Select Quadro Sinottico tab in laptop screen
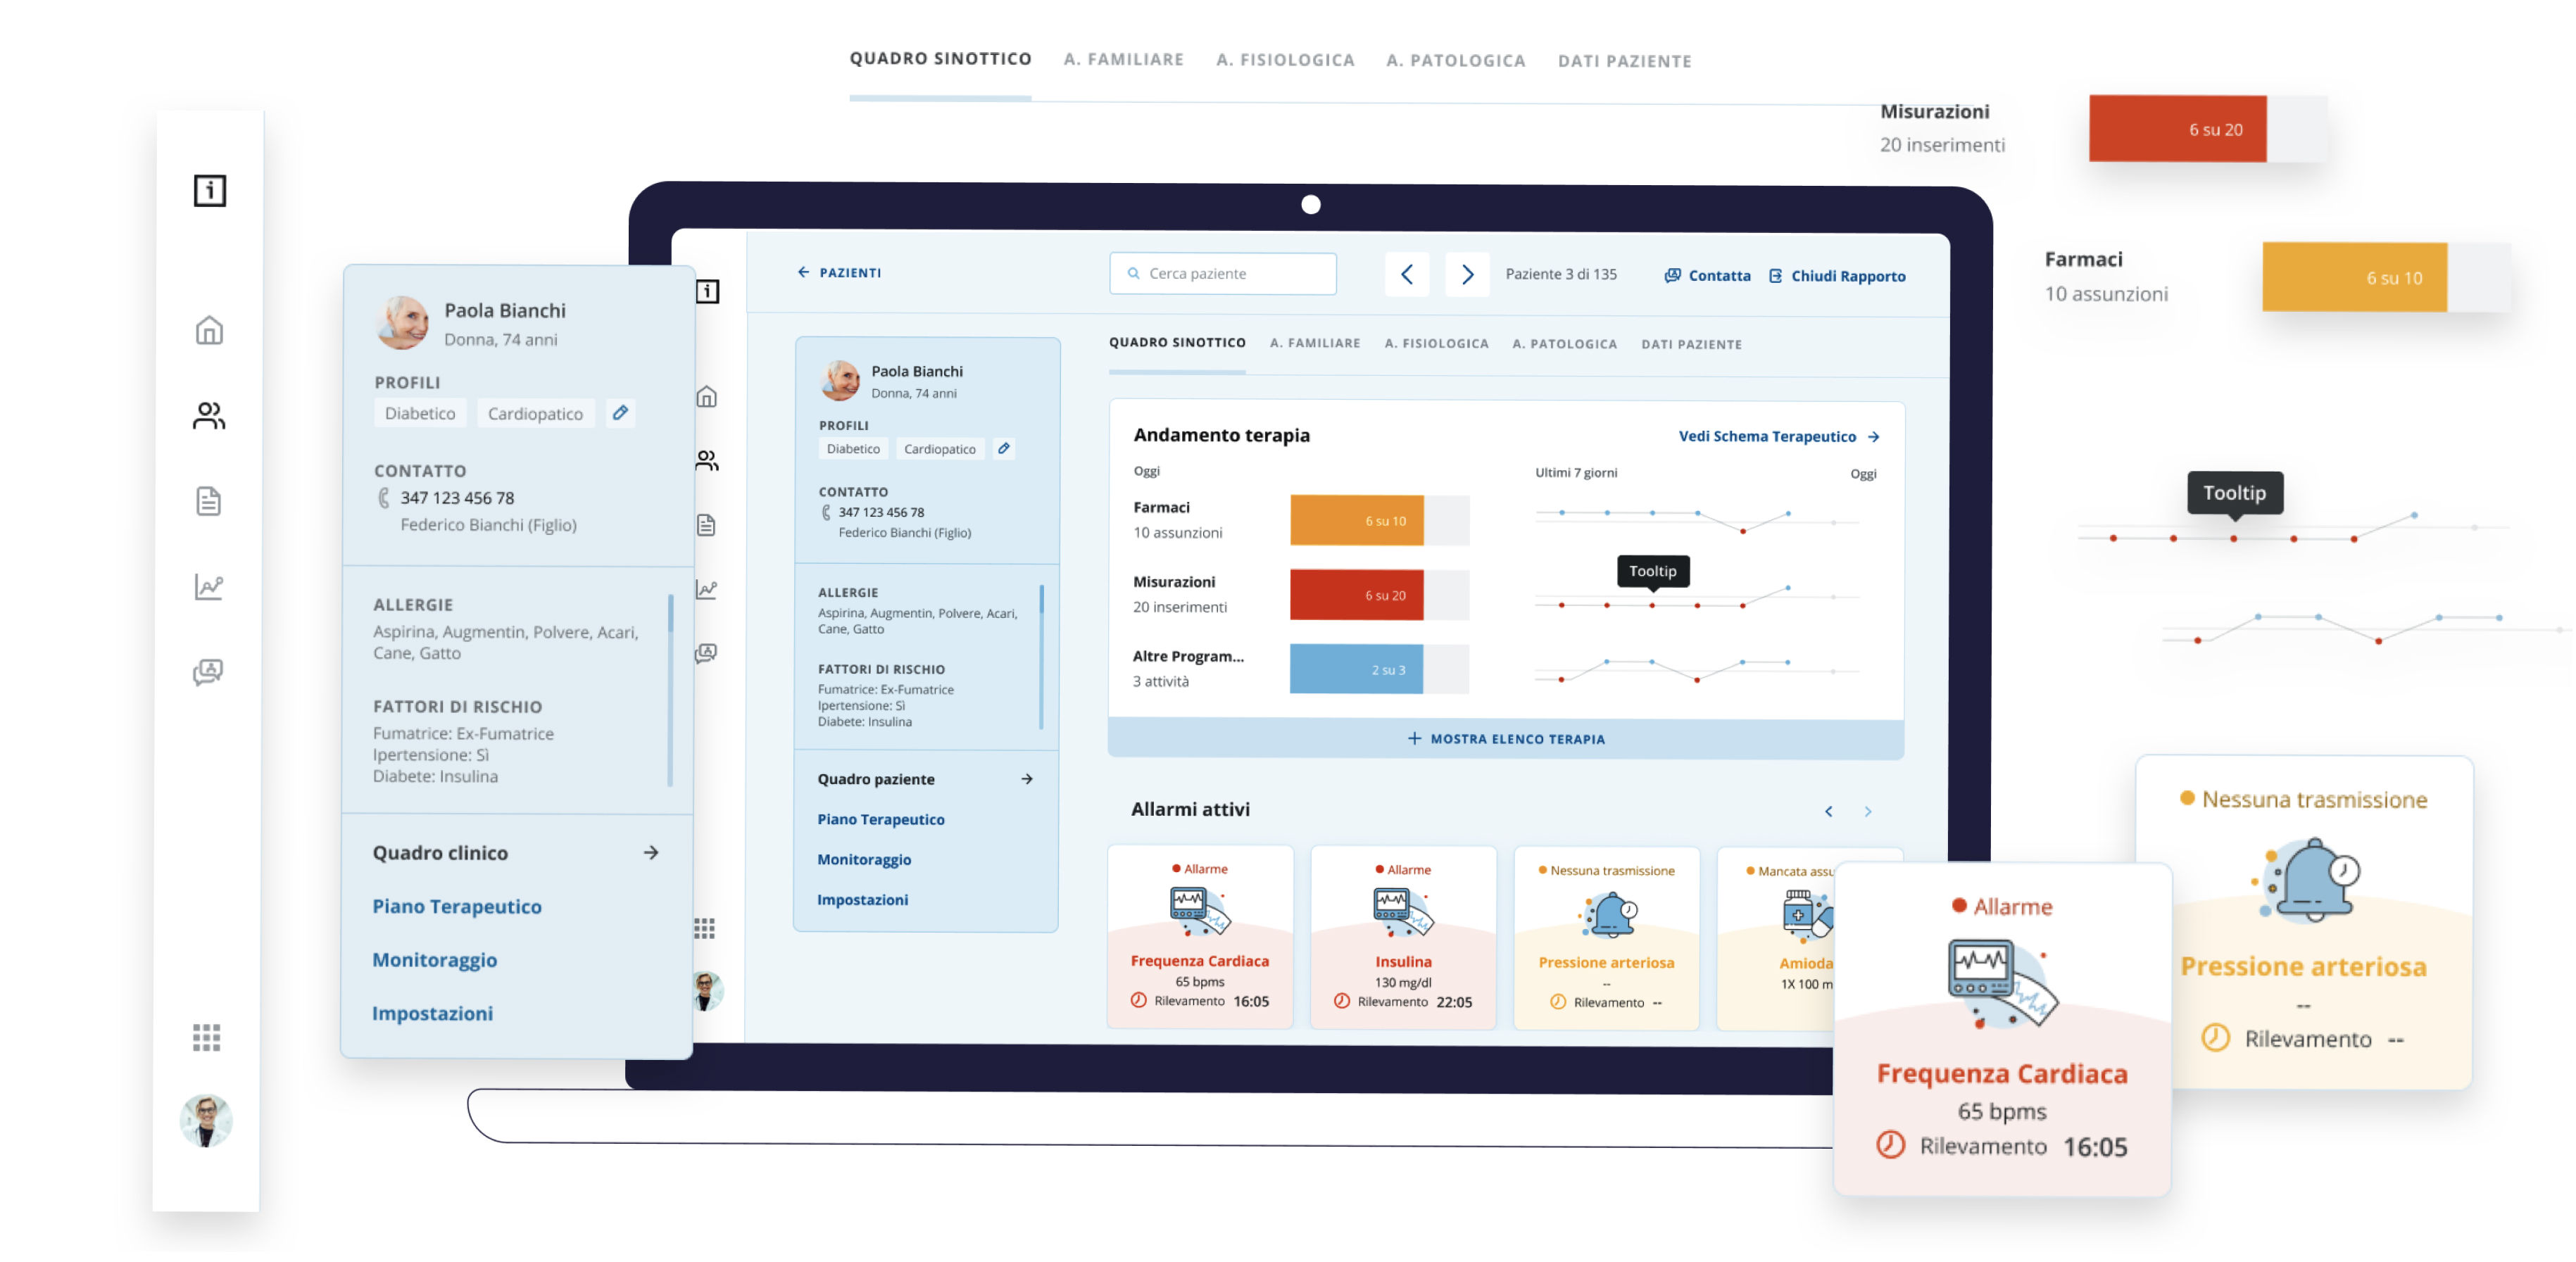 [x=1177, y=342]
